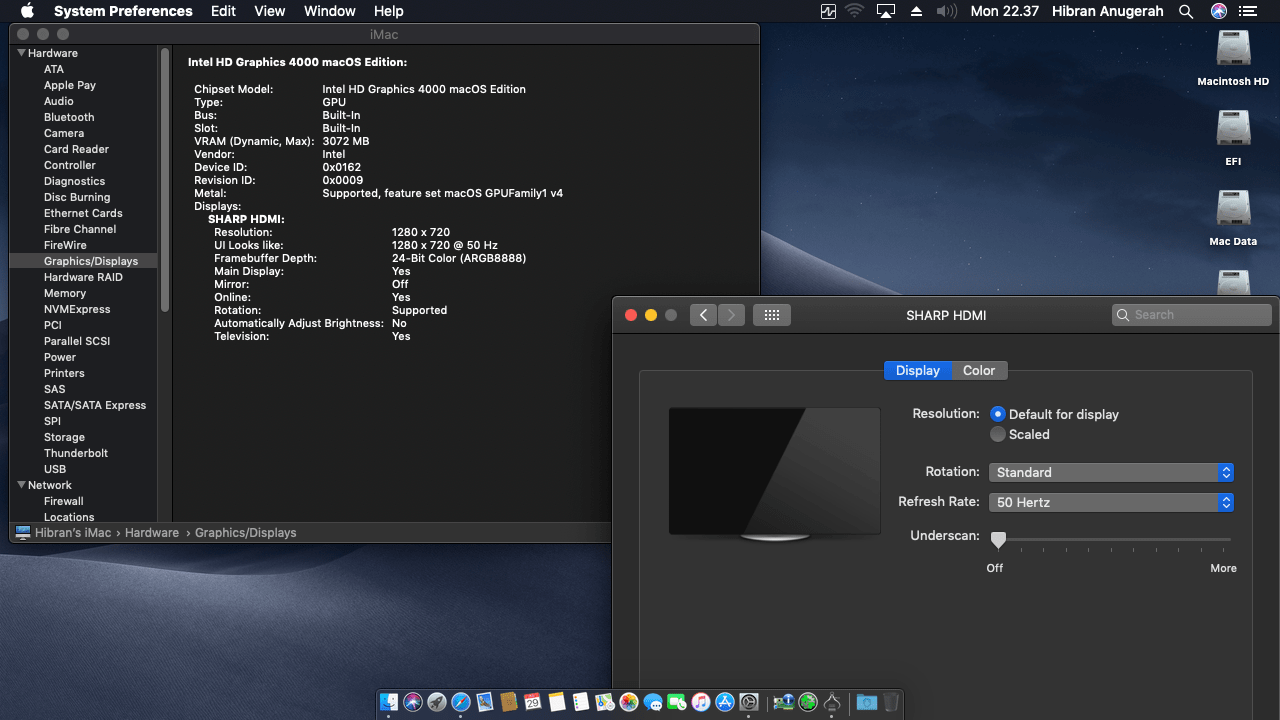Open Notes from the Dock
This screenshot has height=720, width=1280.
pos(557,703)
